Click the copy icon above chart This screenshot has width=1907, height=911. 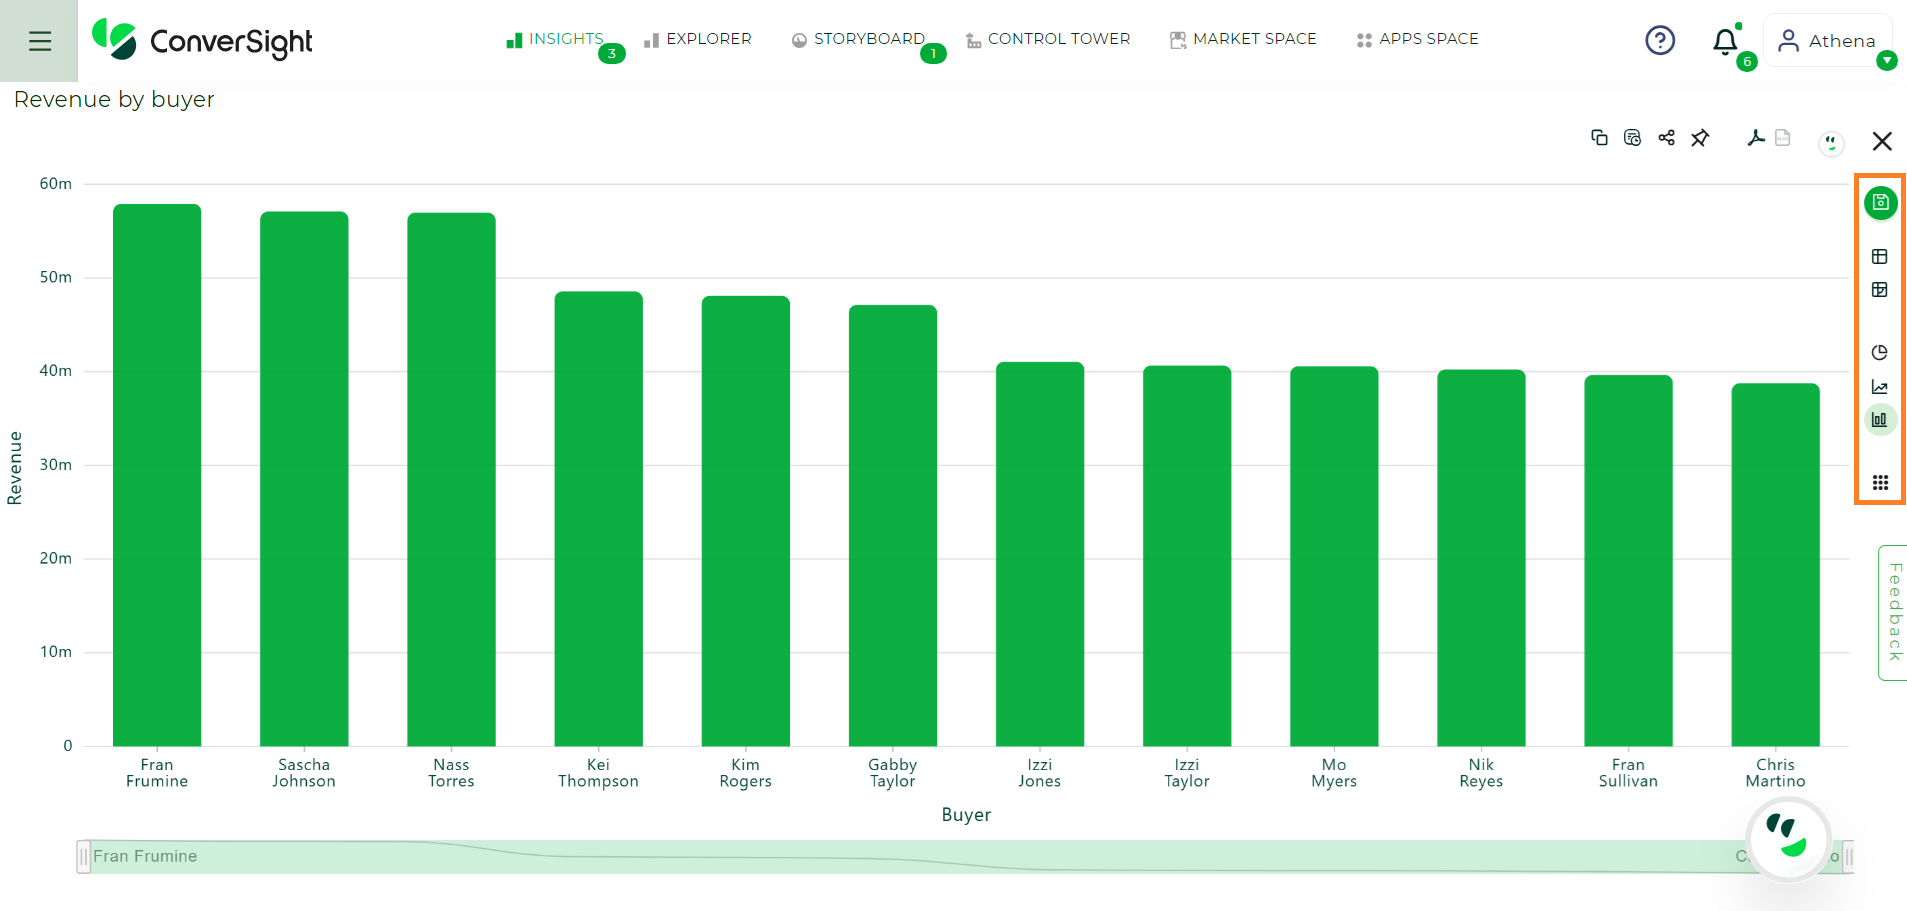[1599, 138]
